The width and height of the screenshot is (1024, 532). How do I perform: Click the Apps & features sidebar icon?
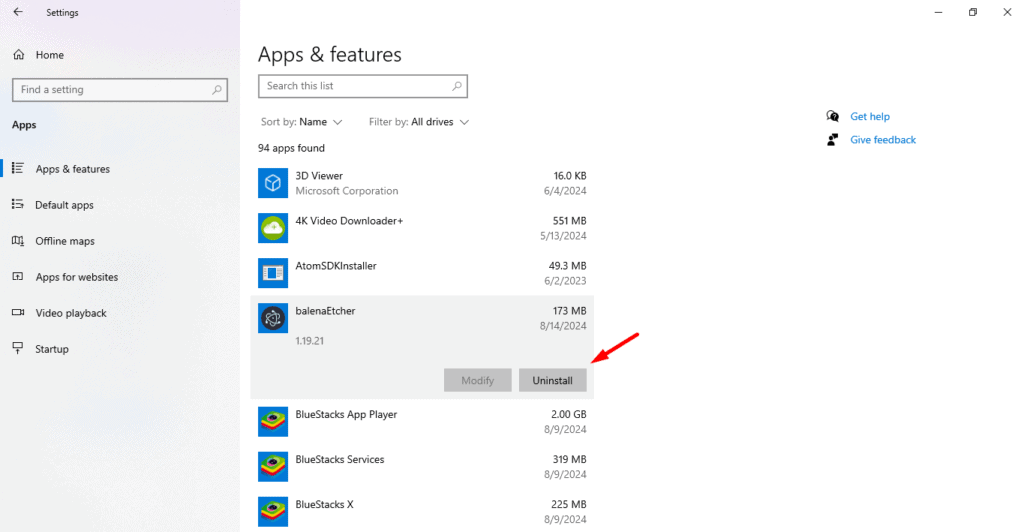click(x=18, y=168)
